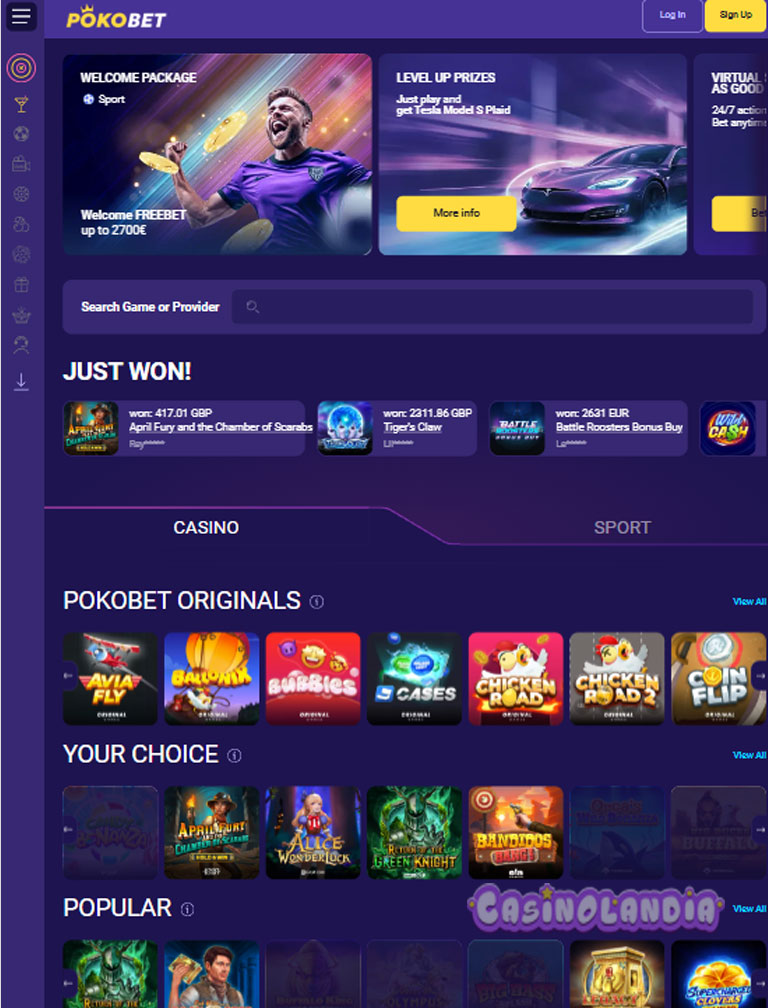
Task: Open the support headset sidebar icon
Action: pyautogui.click(x=21, y=346)
